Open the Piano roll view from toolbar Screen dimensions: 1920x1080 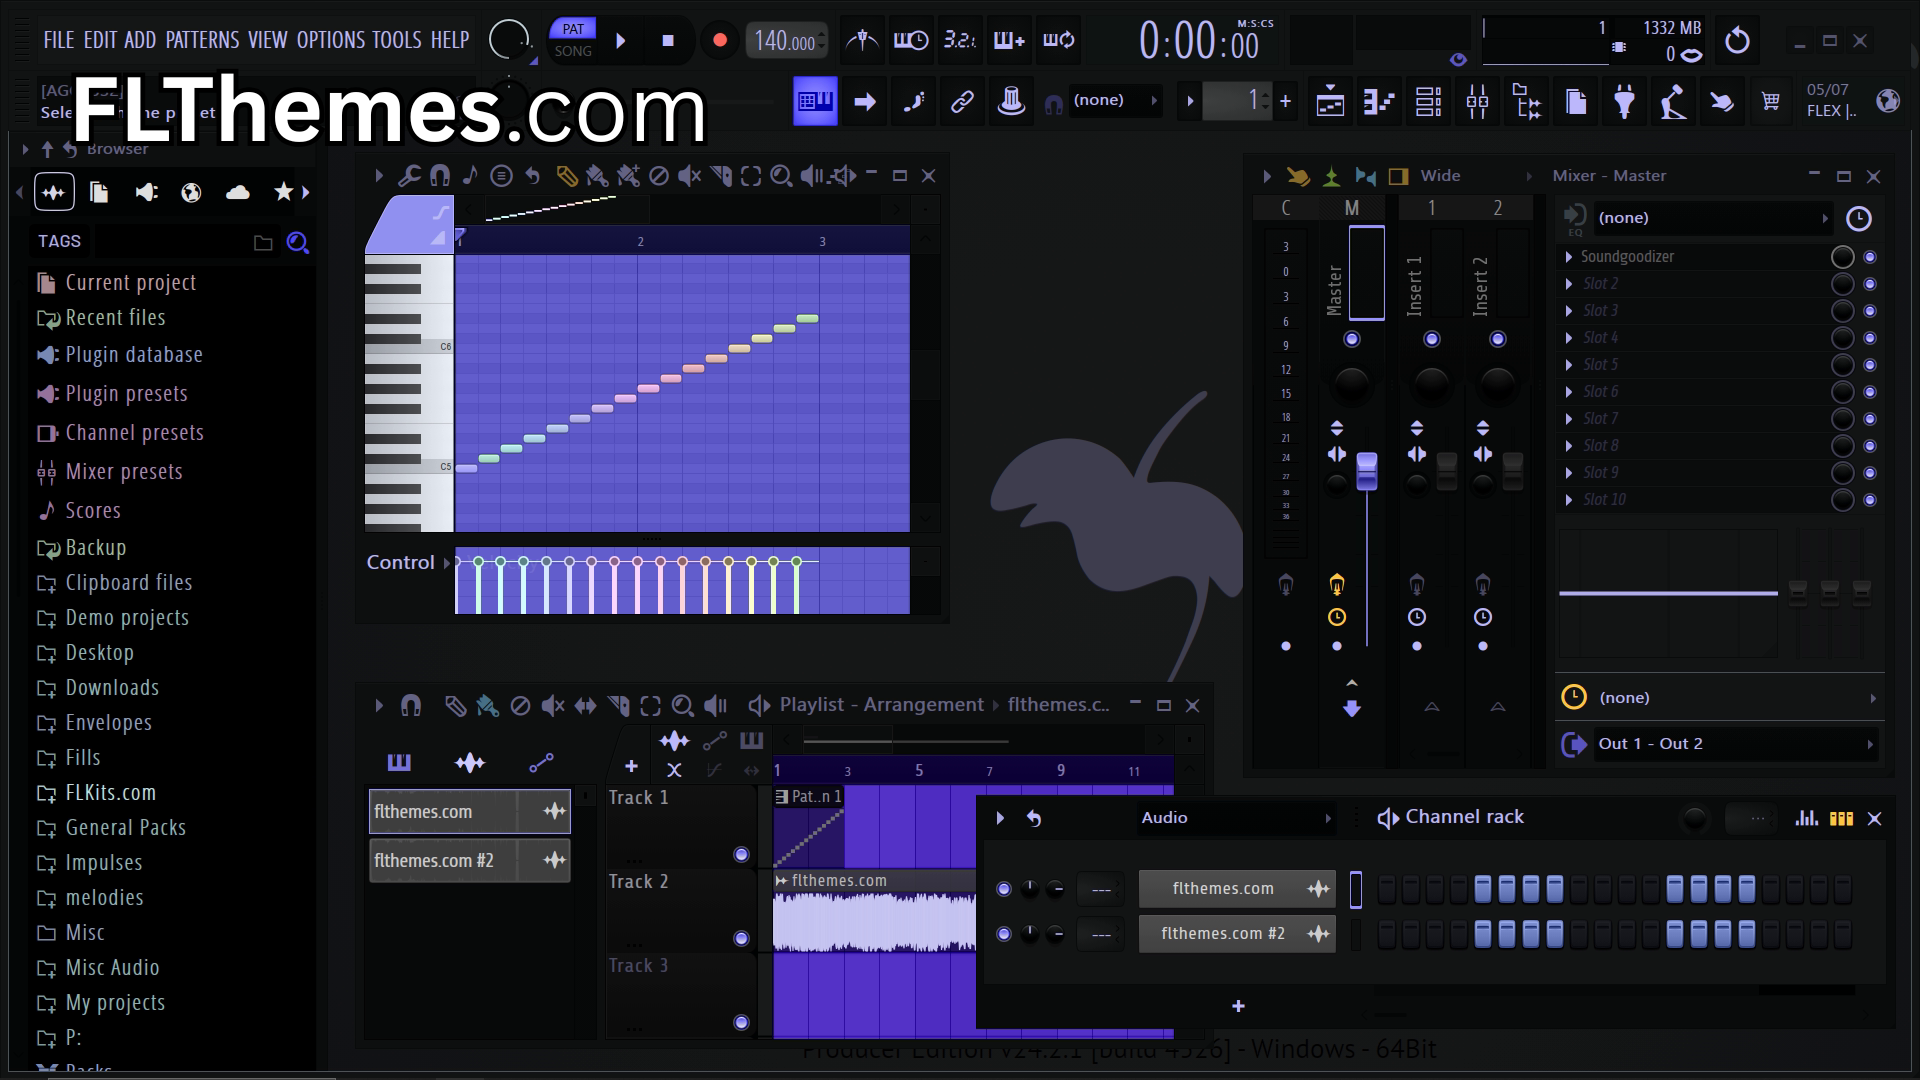tap(1379, 100)
